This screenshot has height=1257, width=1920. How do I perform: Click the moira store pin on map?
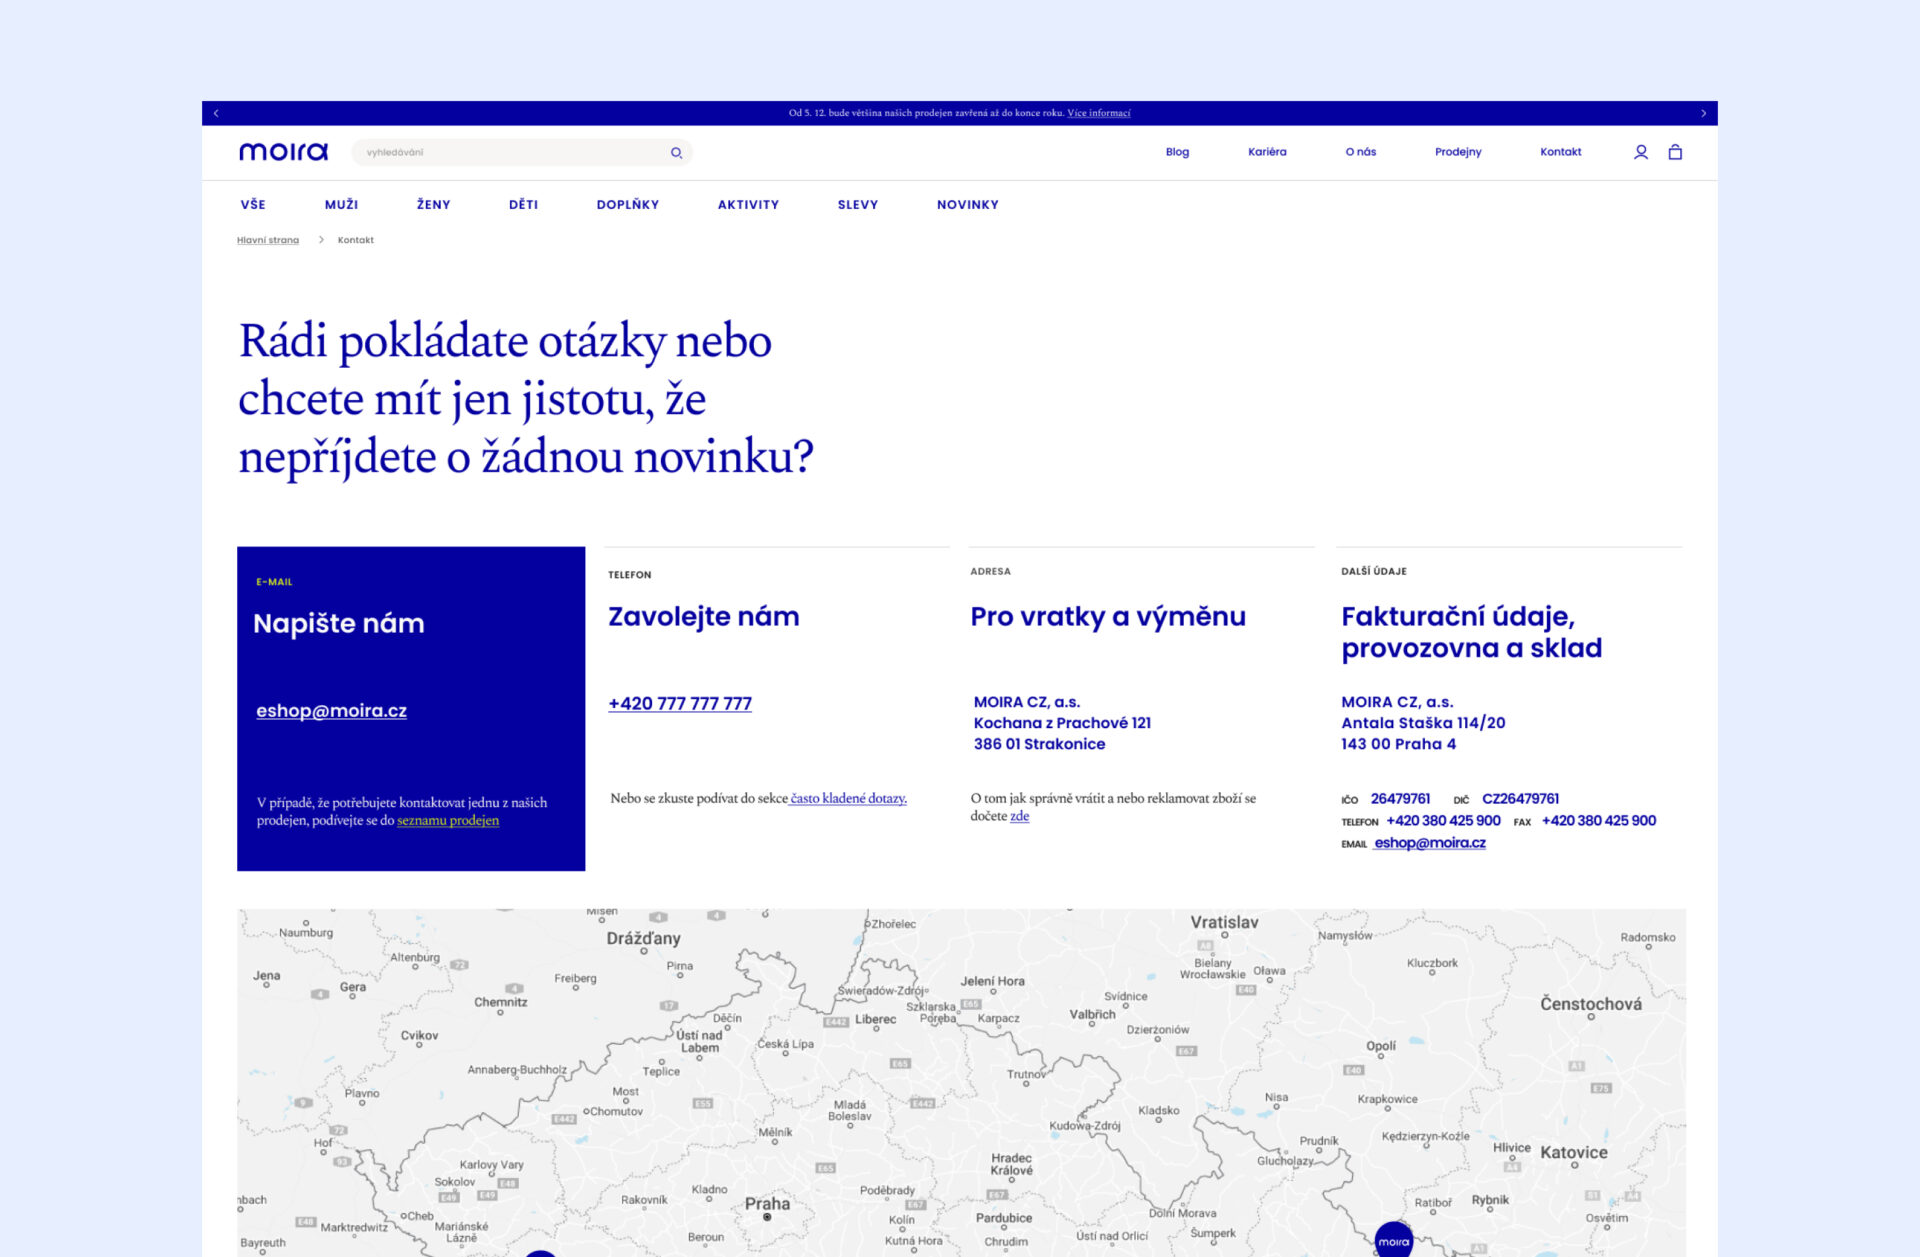tap(1393, 1239)
